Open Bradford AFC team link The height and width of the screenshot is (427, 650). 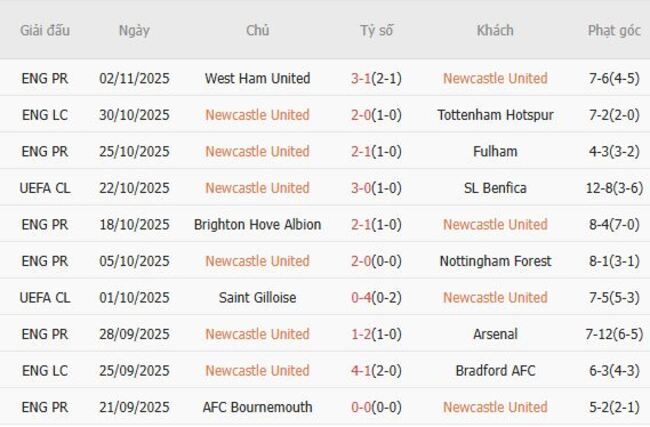495,370
